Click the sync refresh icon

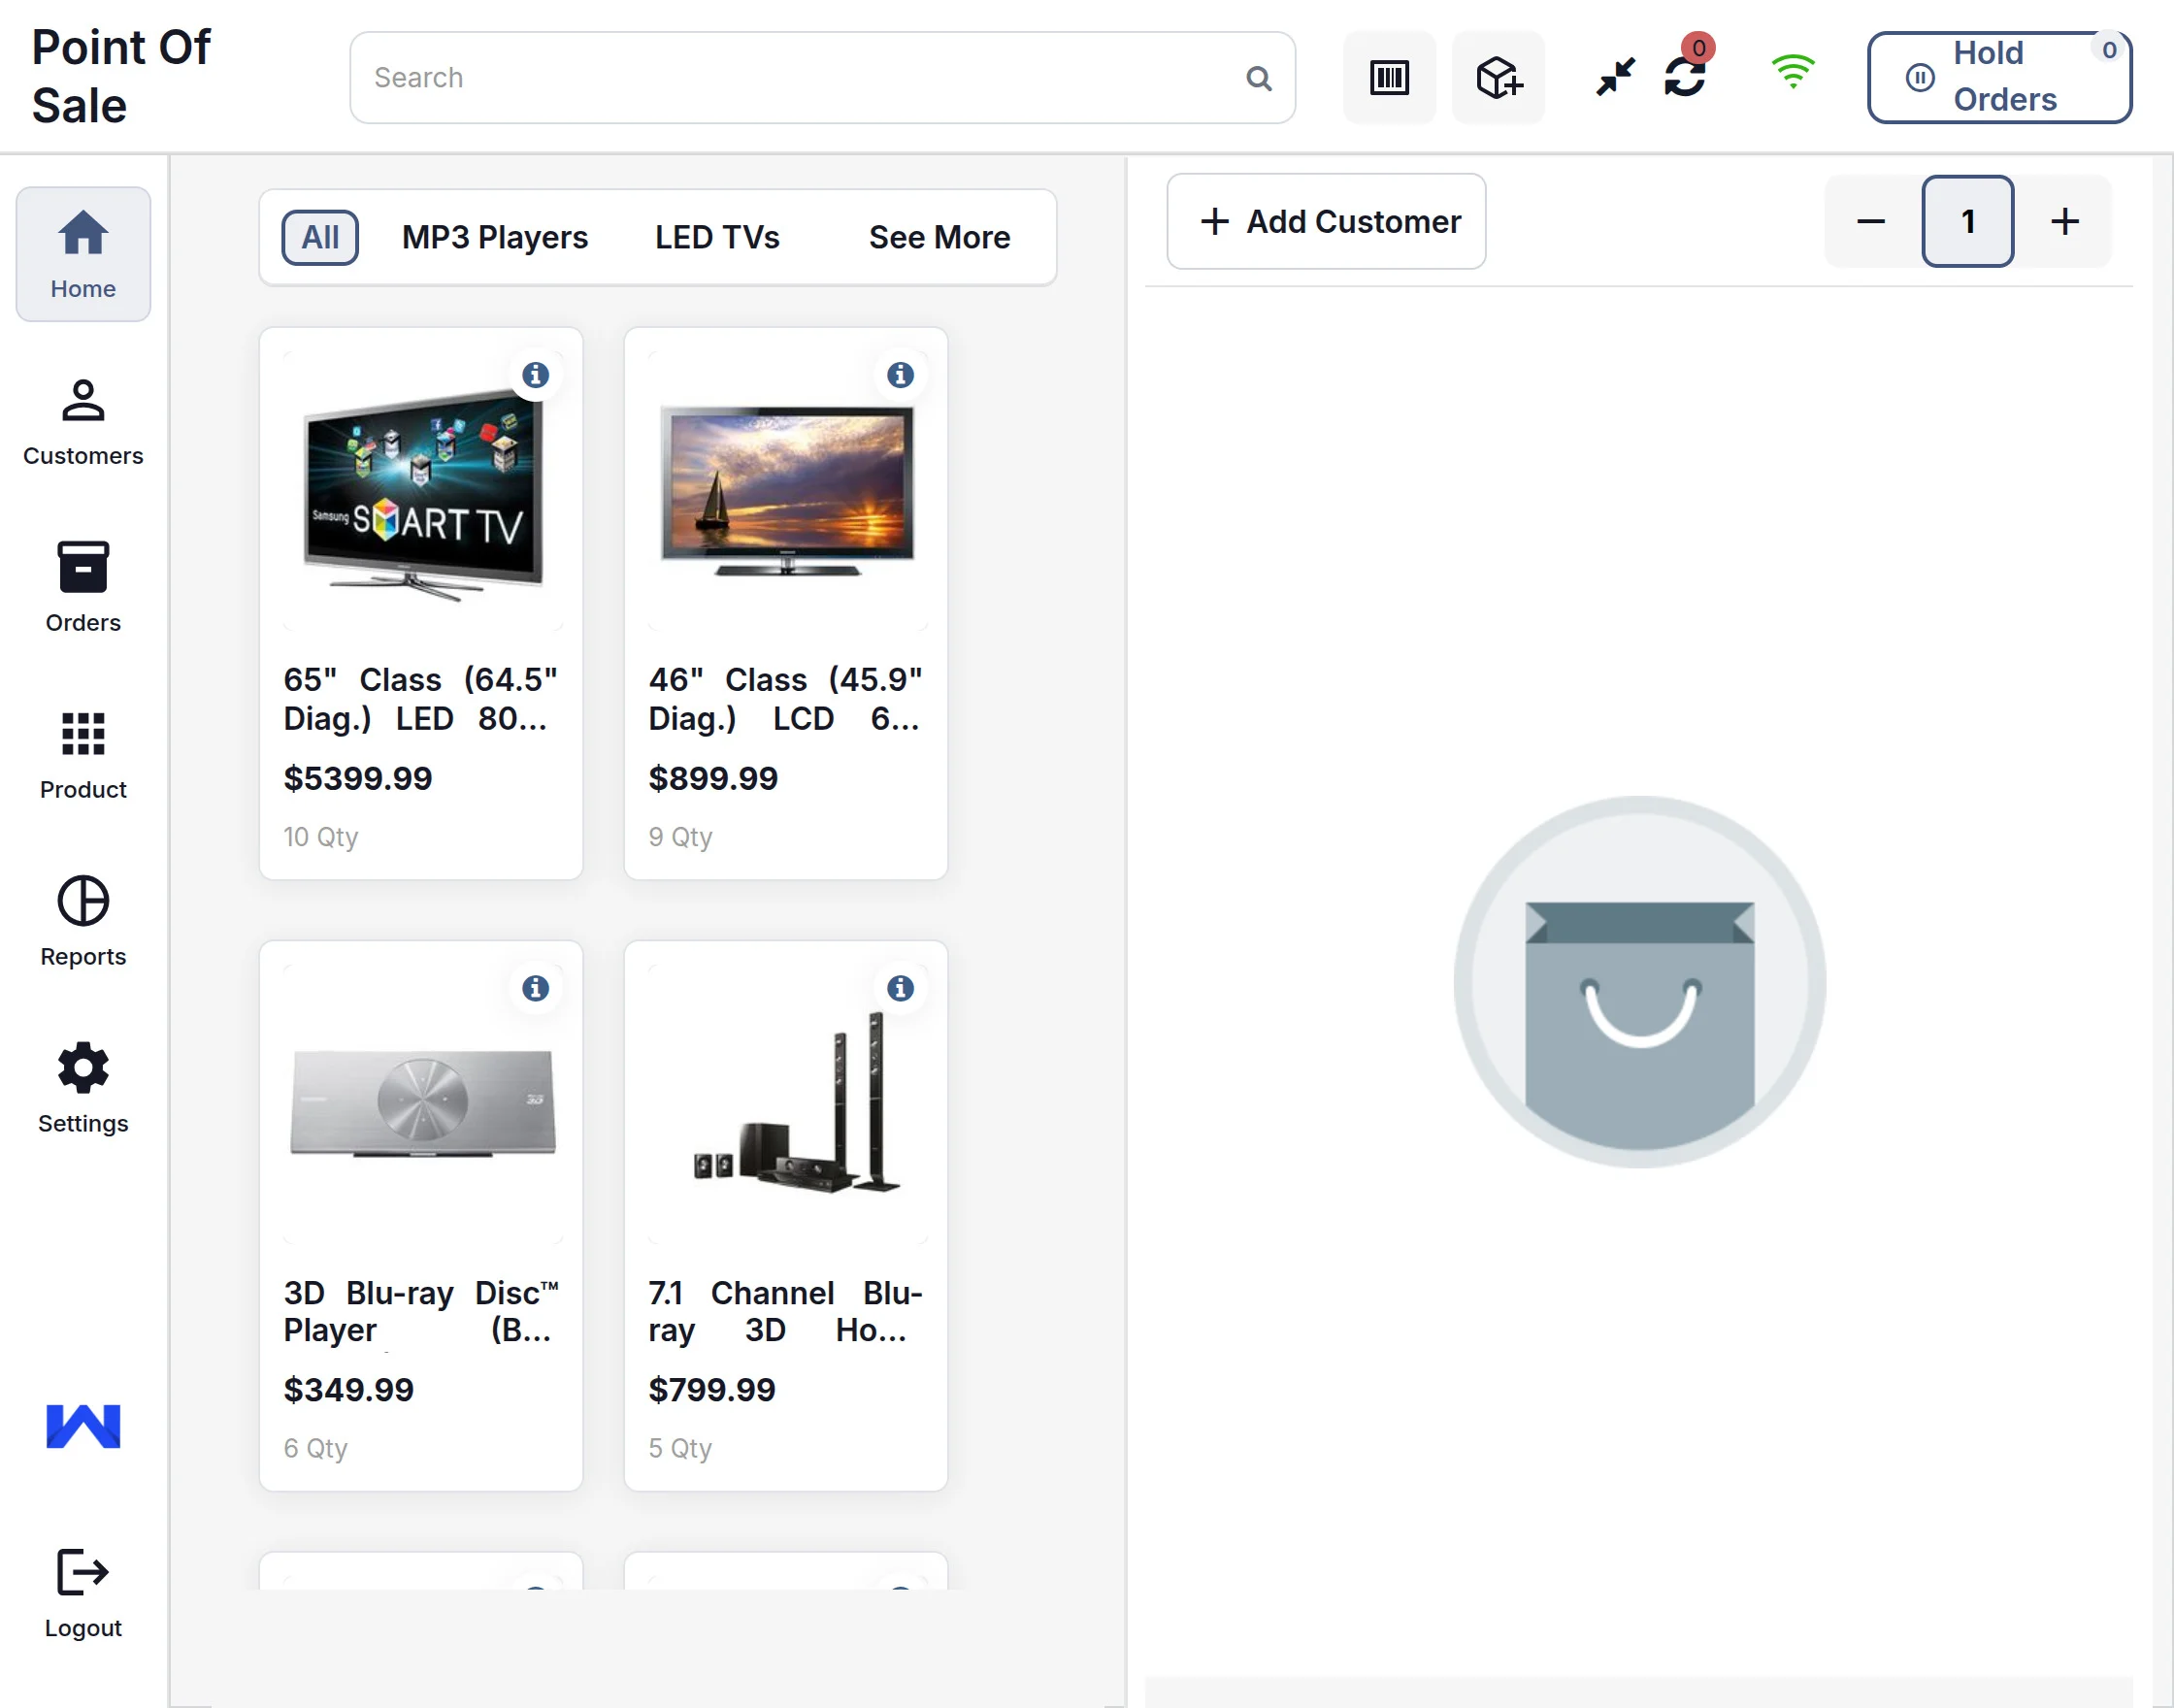[x=1684, y=77]
